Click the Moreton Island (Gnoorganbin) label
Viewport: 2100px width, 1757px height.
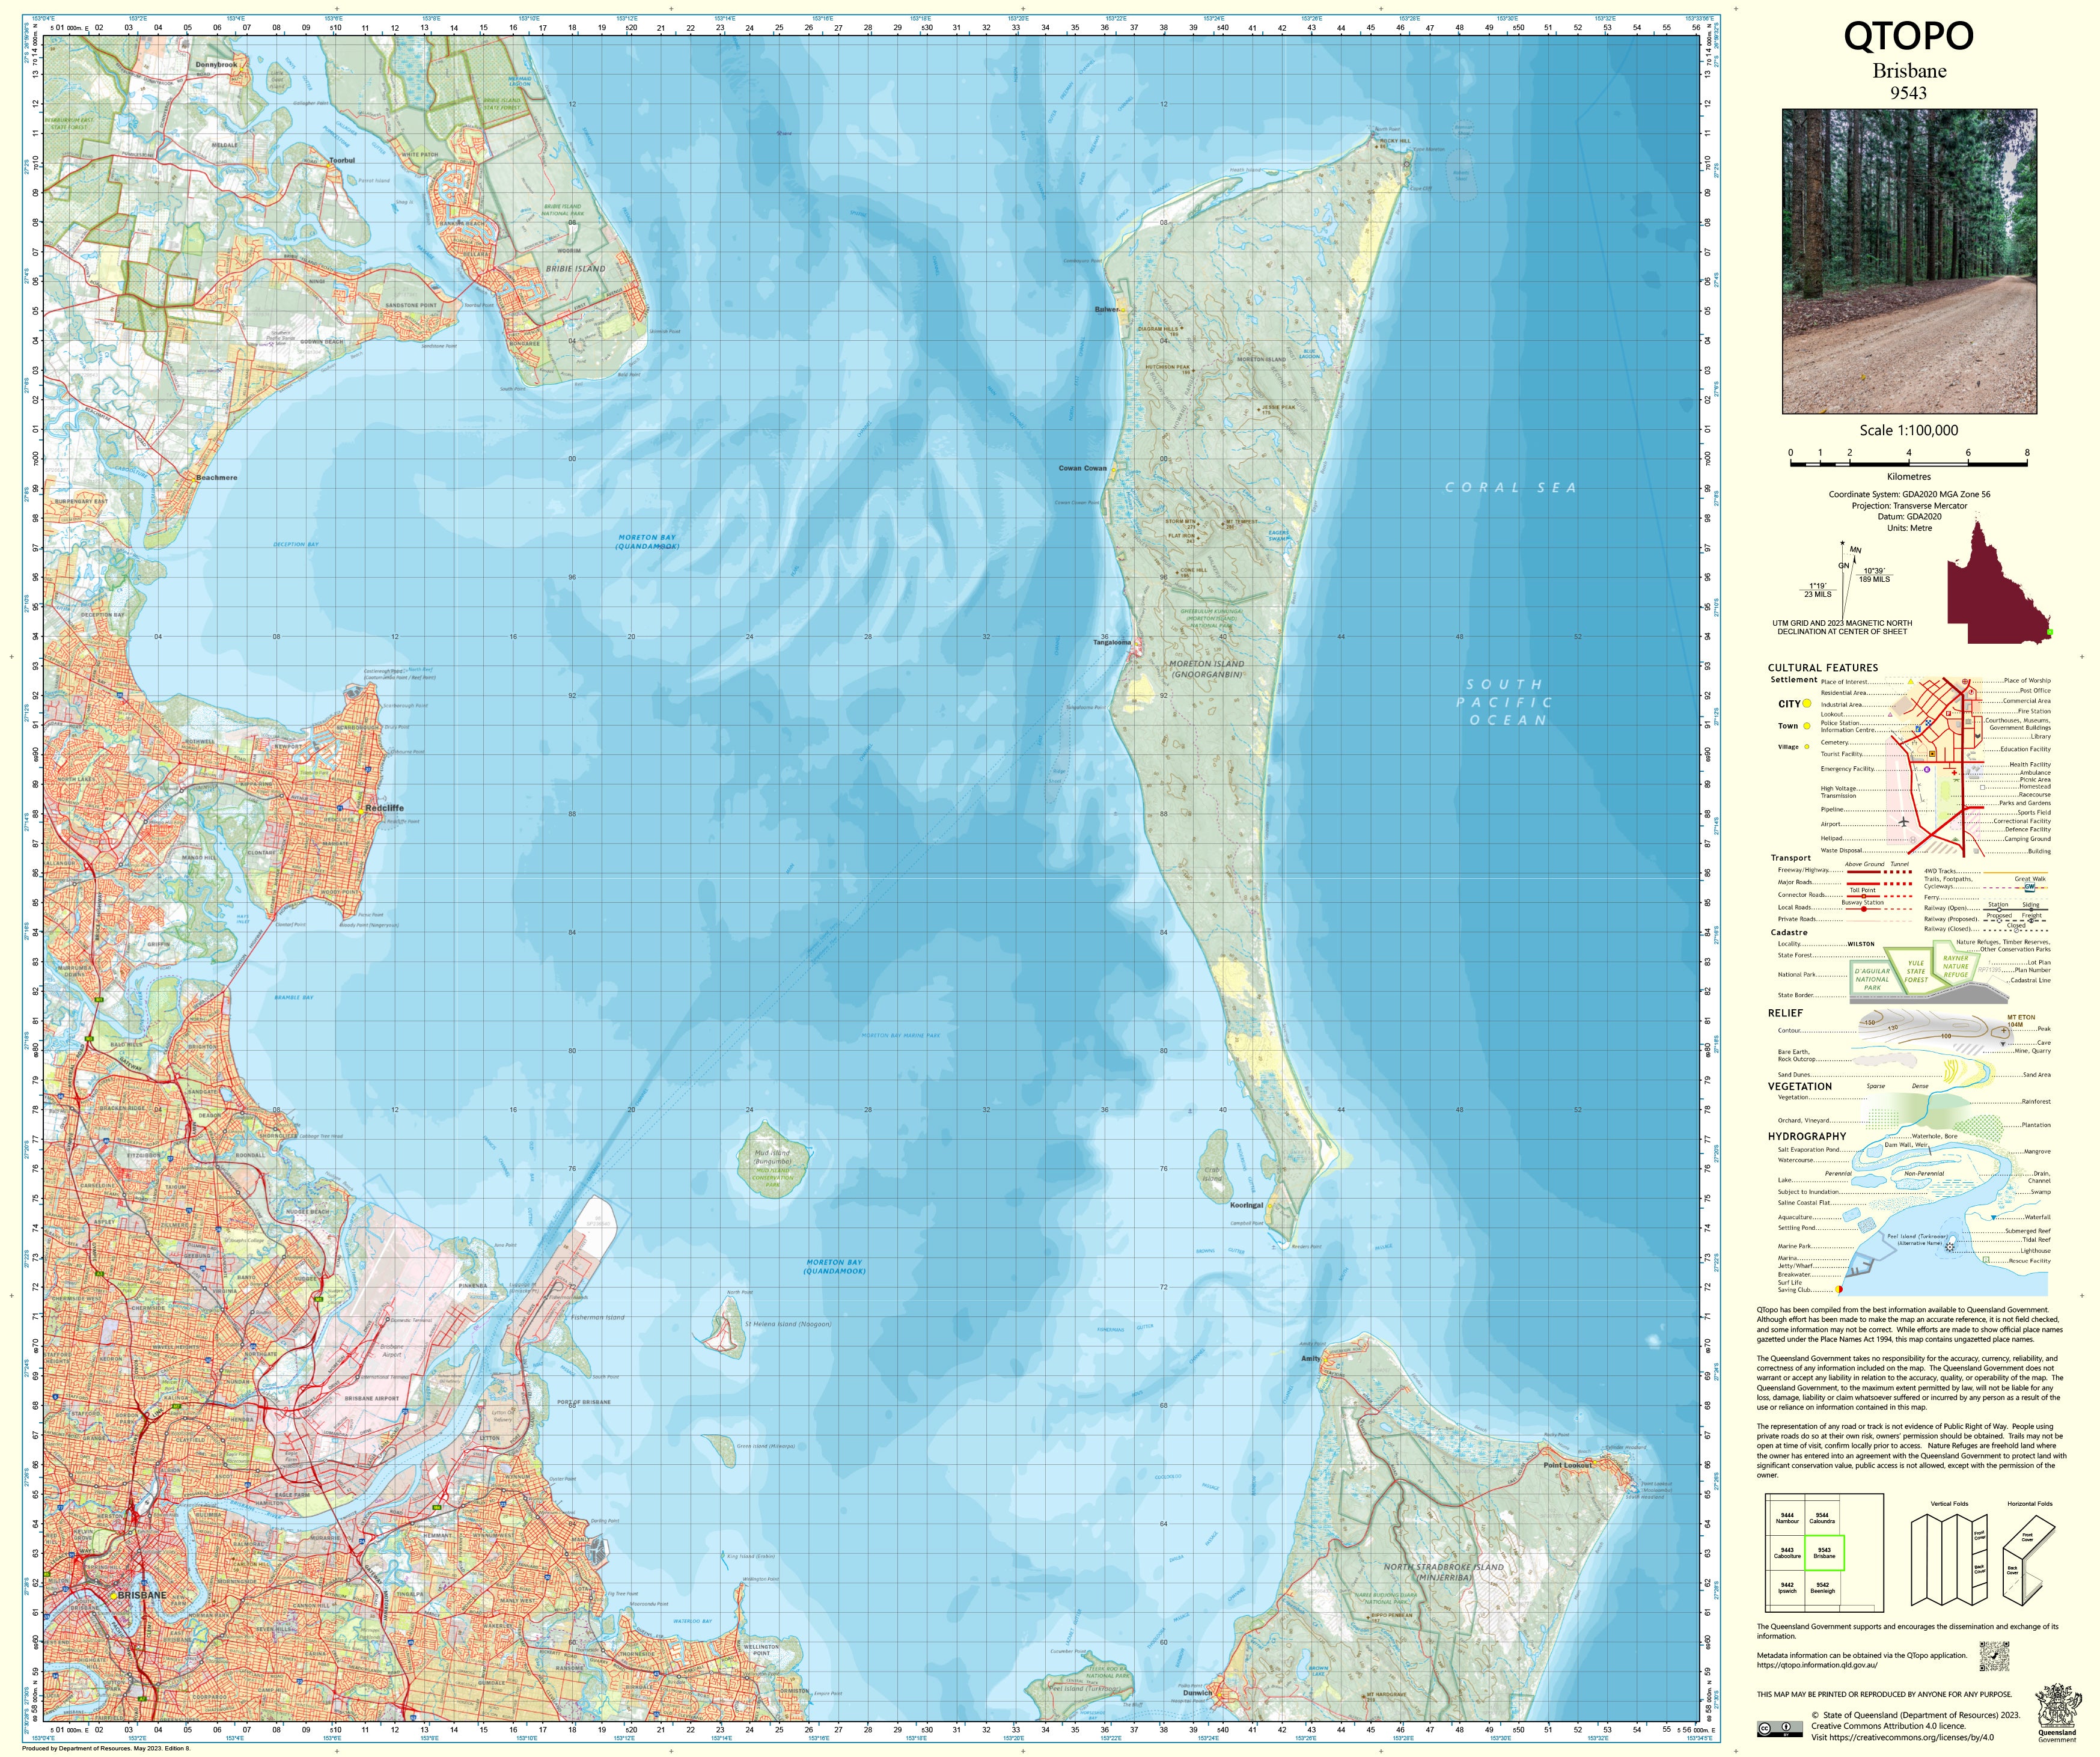[1206, 668]
